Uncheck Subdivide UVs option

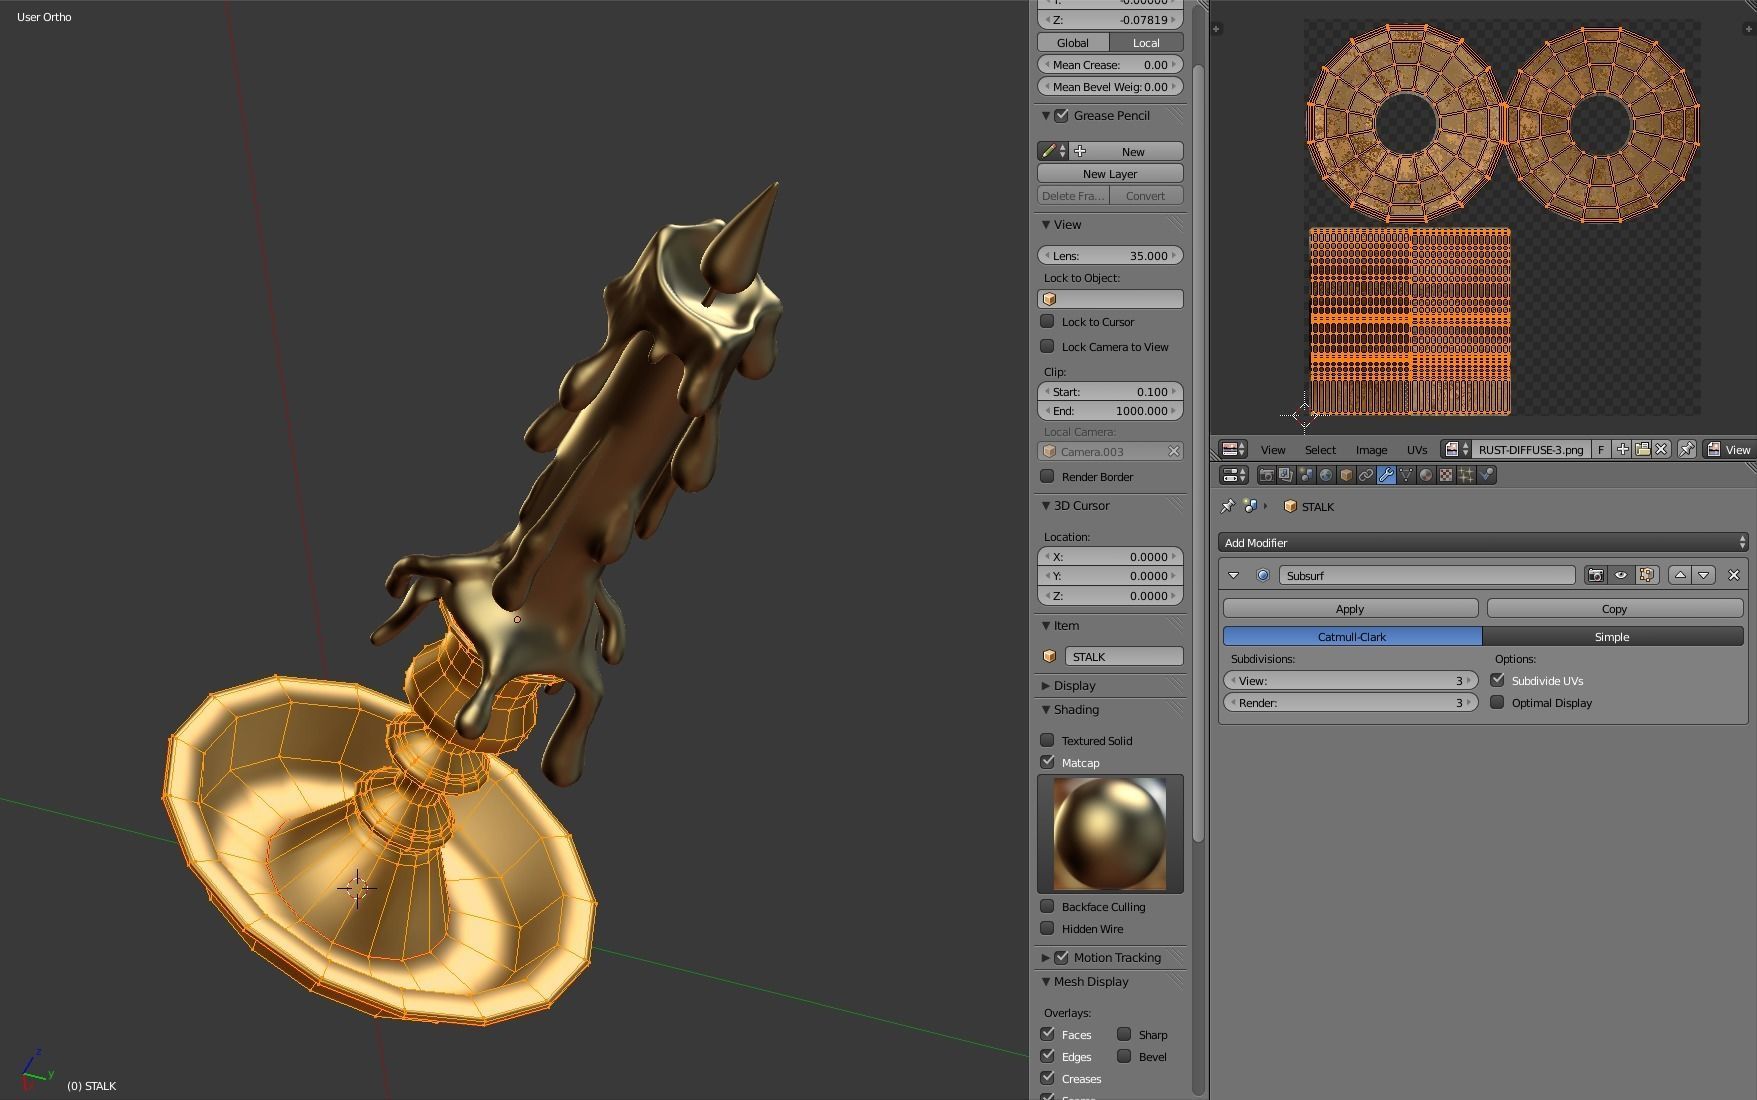(1497, 680)
